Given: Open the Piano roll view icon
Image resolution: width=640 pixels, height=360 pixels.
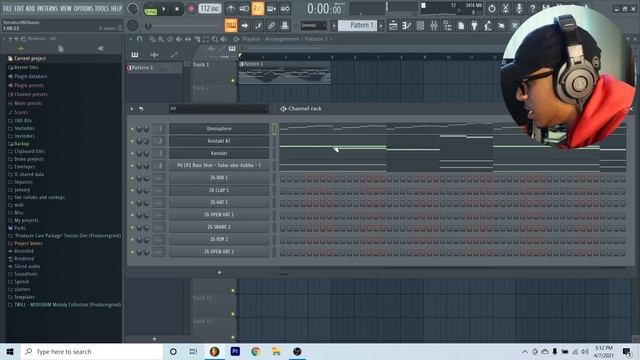Looking at the screenshot, I should (x=407, y=26).
